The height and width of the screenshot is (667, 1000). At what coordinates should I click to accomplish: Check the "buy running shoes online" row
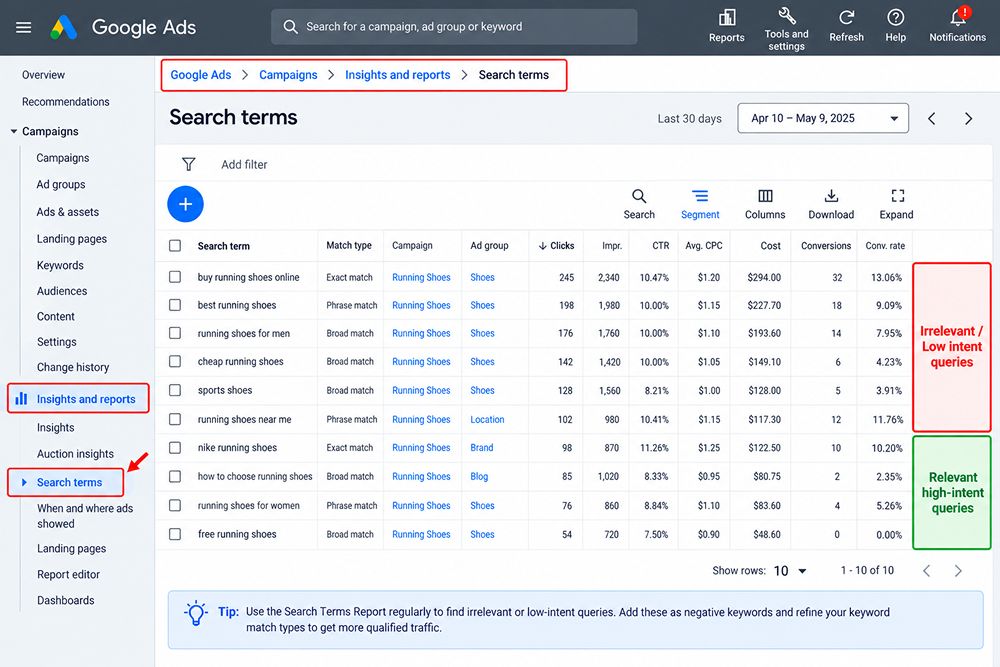[175, 277]
